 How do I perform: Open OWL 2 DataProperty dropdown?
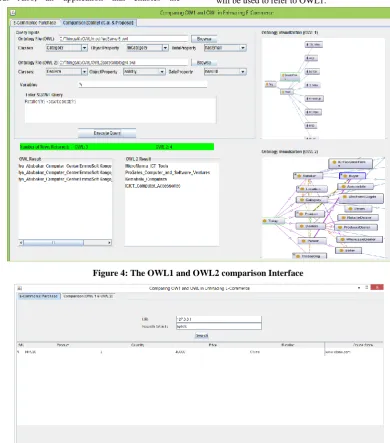[225, 72]
